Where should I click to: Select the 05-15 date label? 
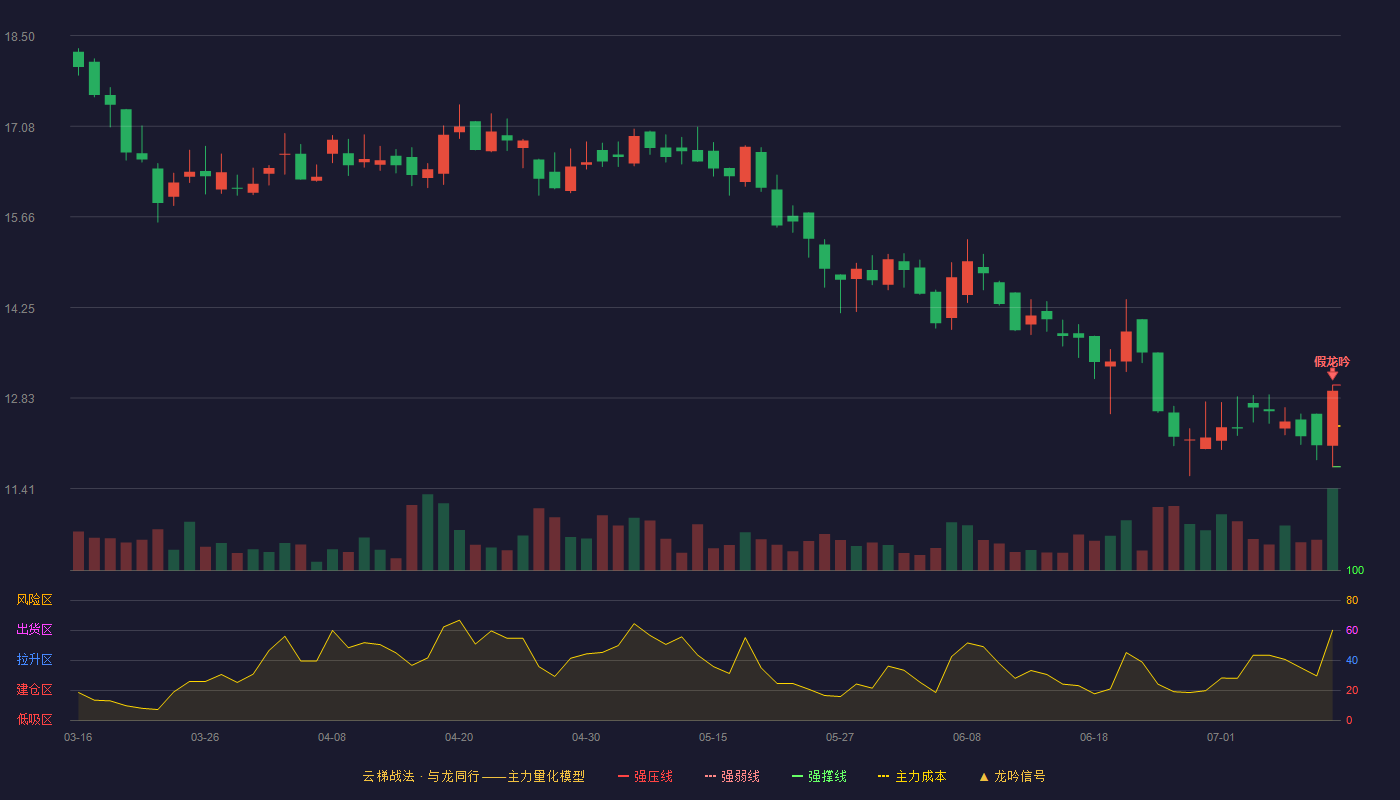[713, 737]
